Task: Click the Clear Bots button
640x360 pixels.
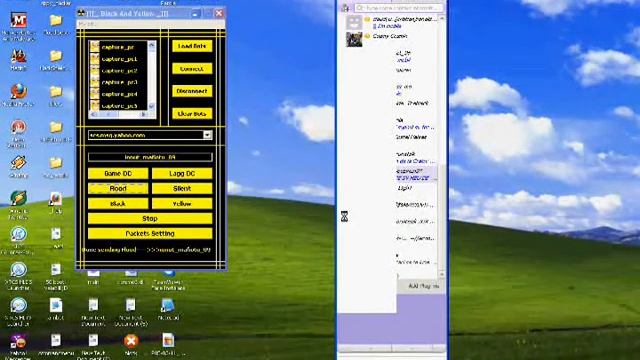Action: tap(192, 113)
